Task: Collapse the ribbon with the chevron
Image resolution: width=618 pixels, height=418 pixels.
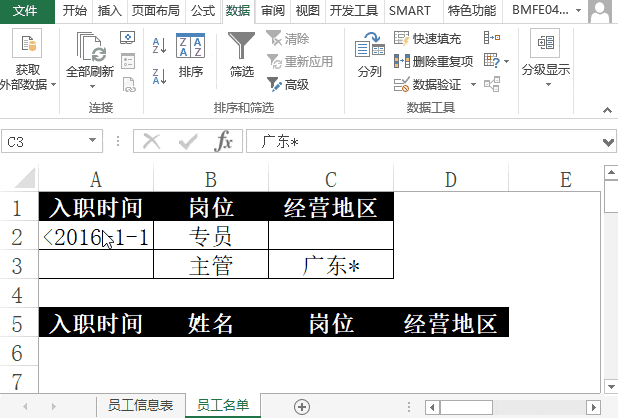Action: (x=607, y=110)
